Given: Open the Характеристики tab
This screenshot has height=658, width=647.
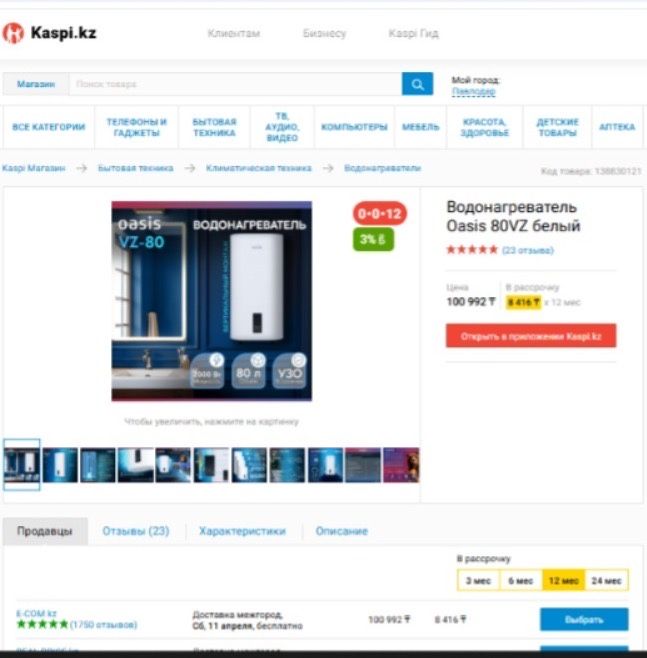Looking at the screenshot, I should [242, 531].
